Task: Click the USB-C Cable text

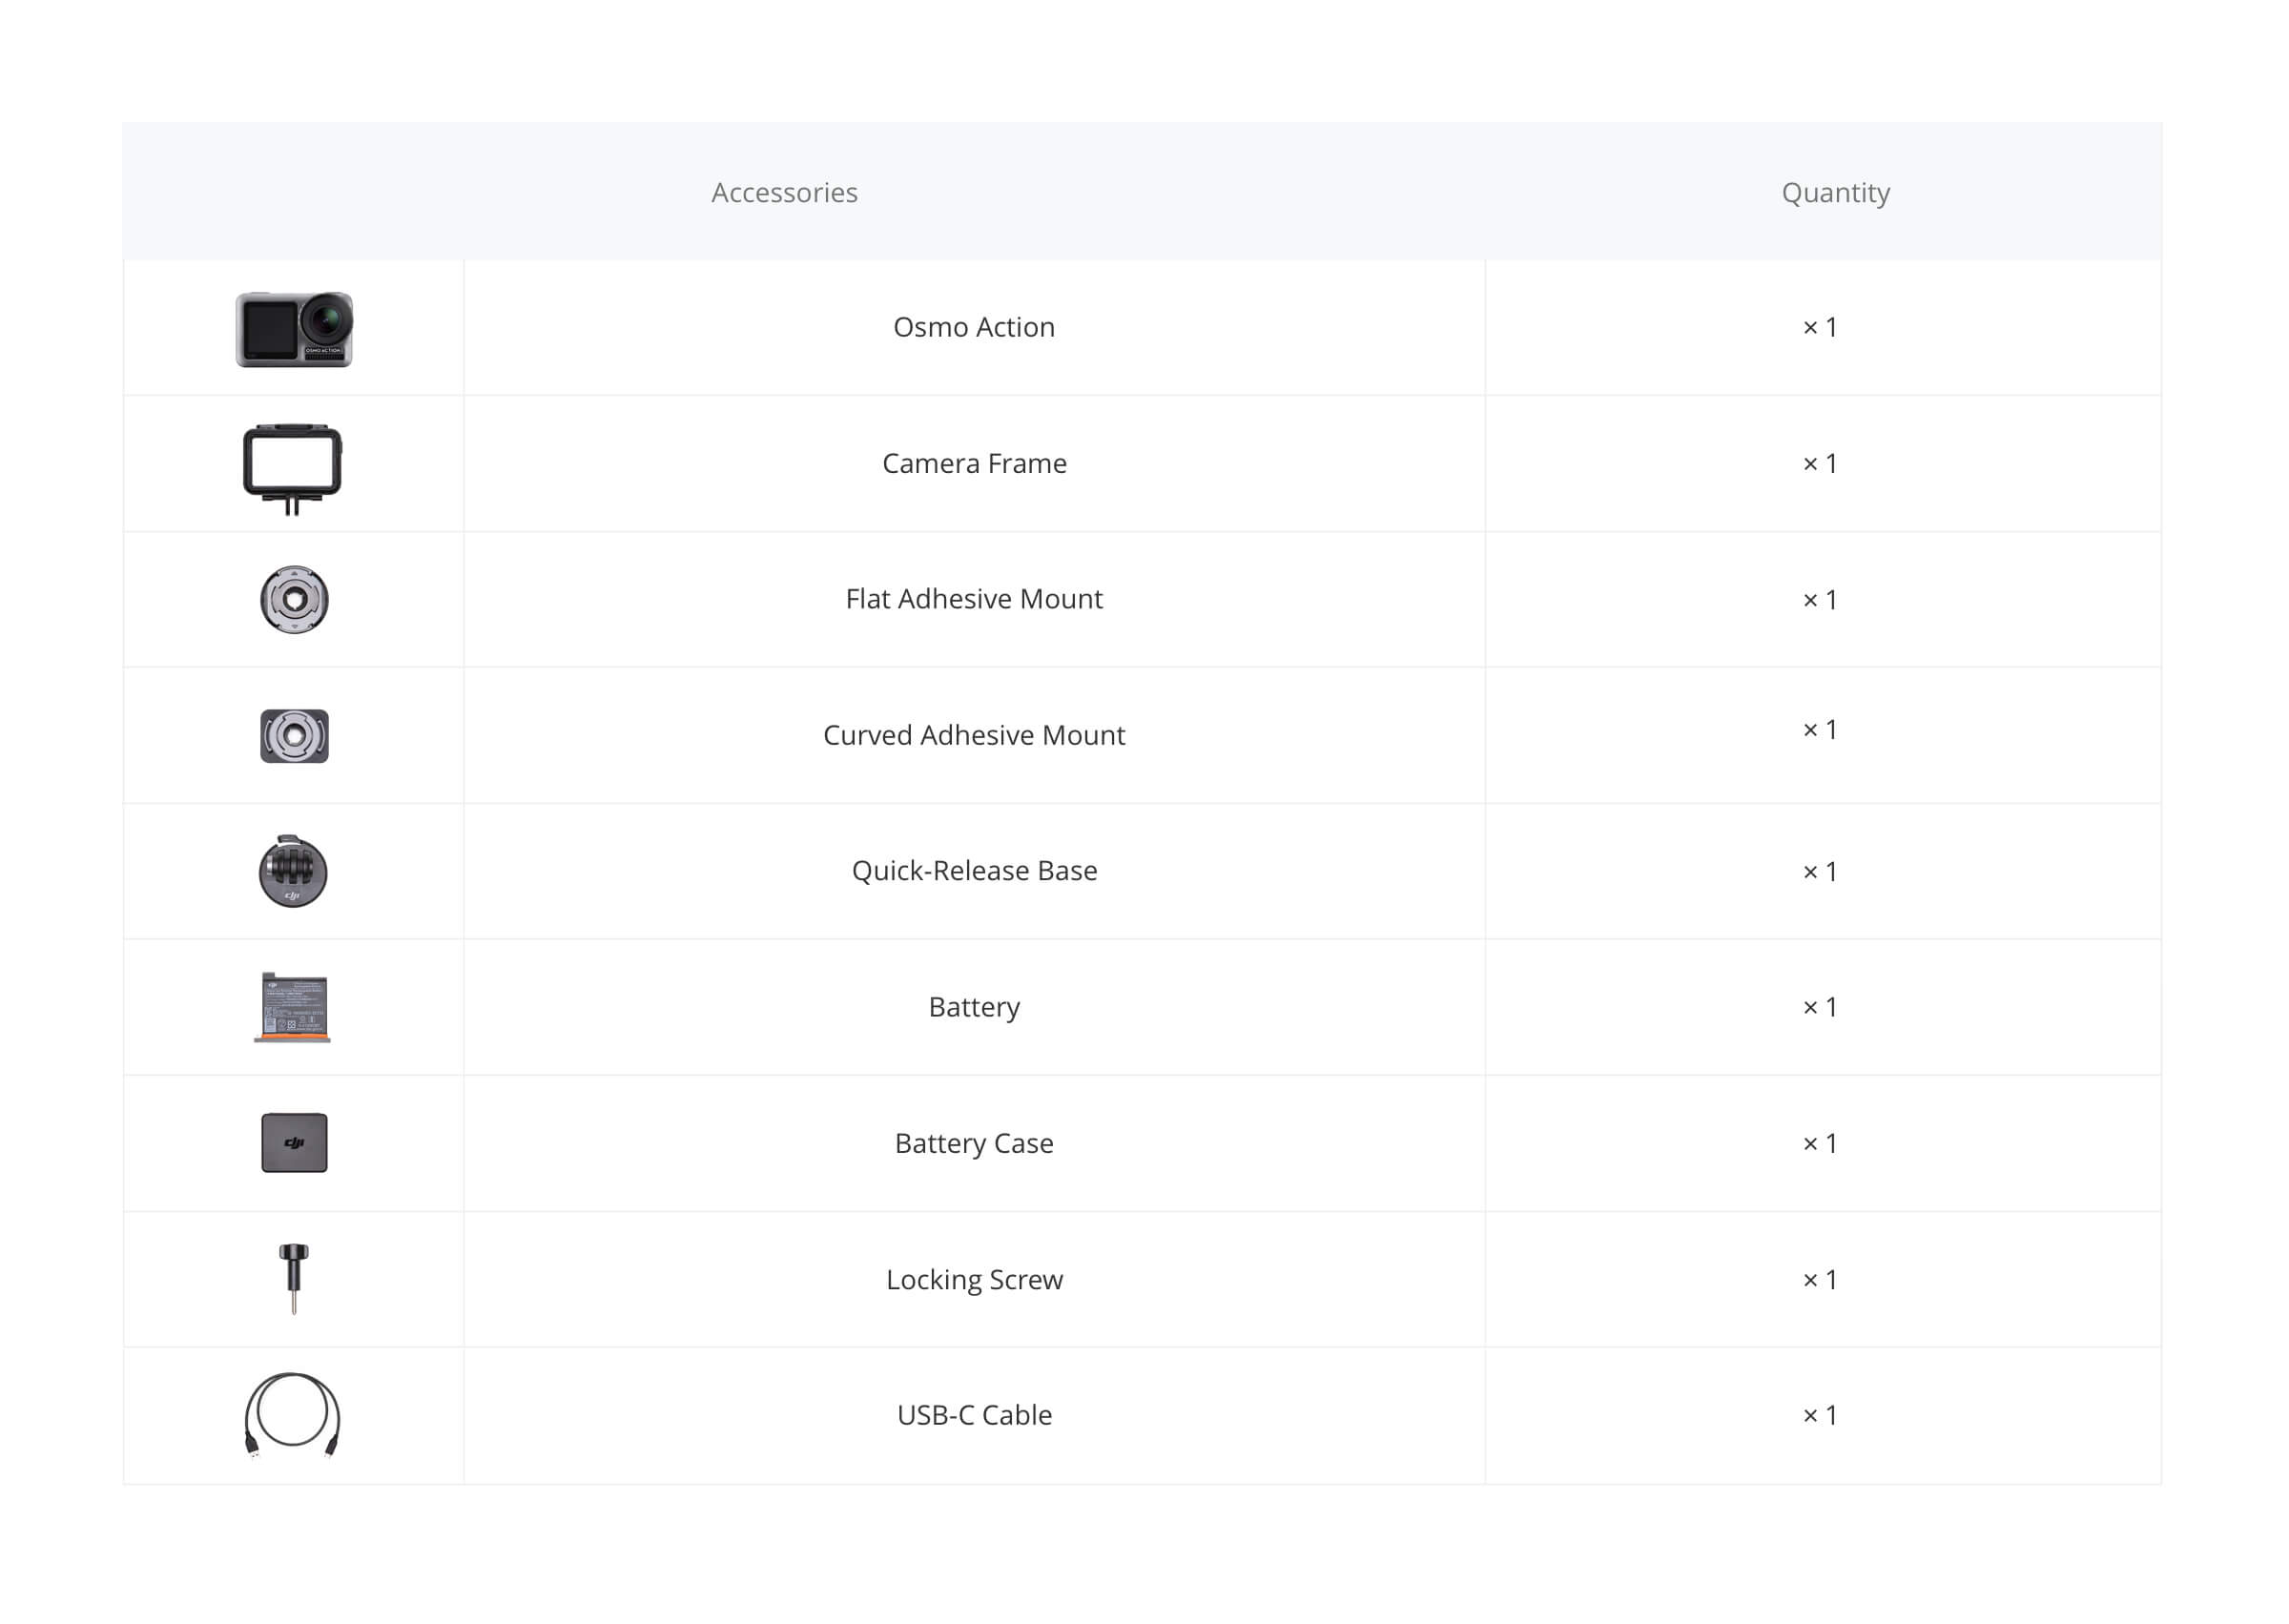Action: tap(974, 1415)
